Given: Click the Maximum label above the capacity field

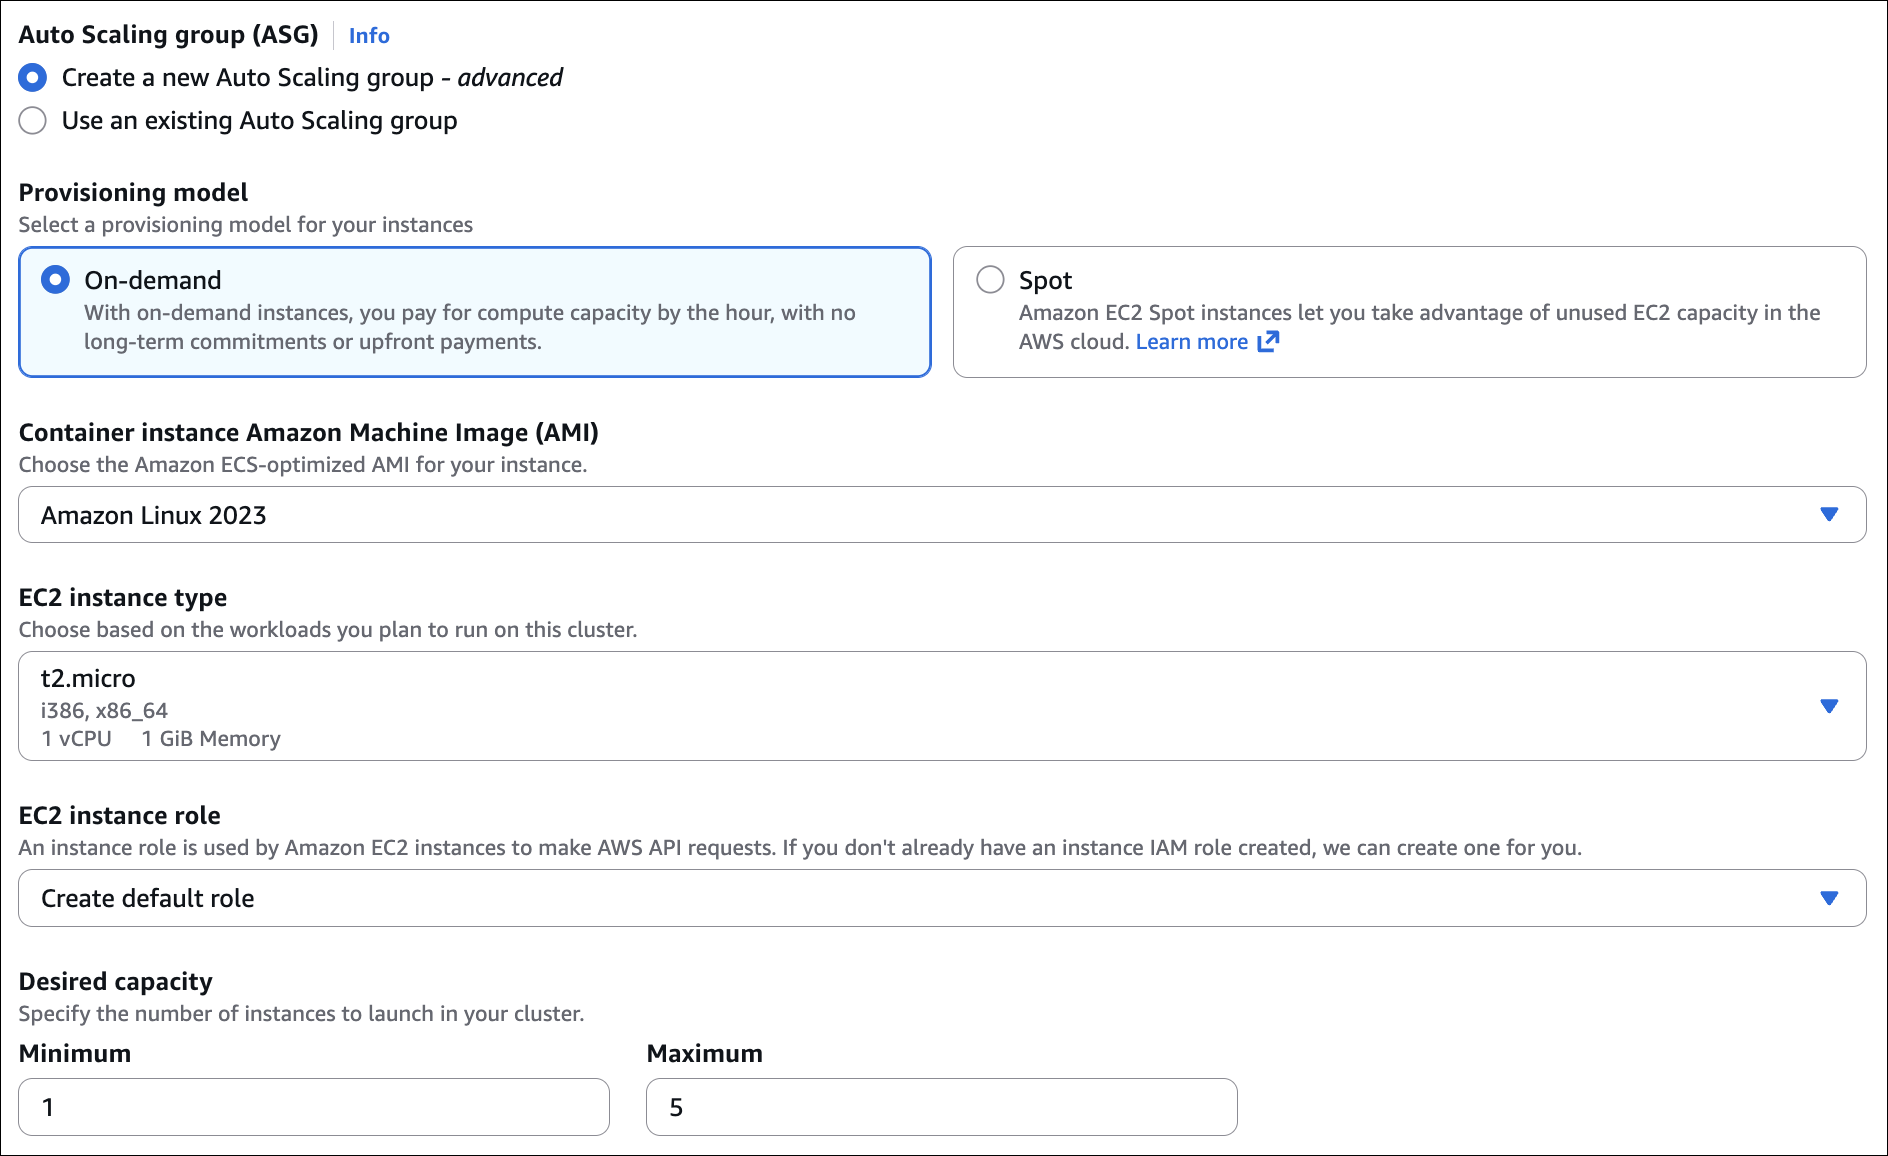Looking at the screenshot, I should [x=704, y=1054].
